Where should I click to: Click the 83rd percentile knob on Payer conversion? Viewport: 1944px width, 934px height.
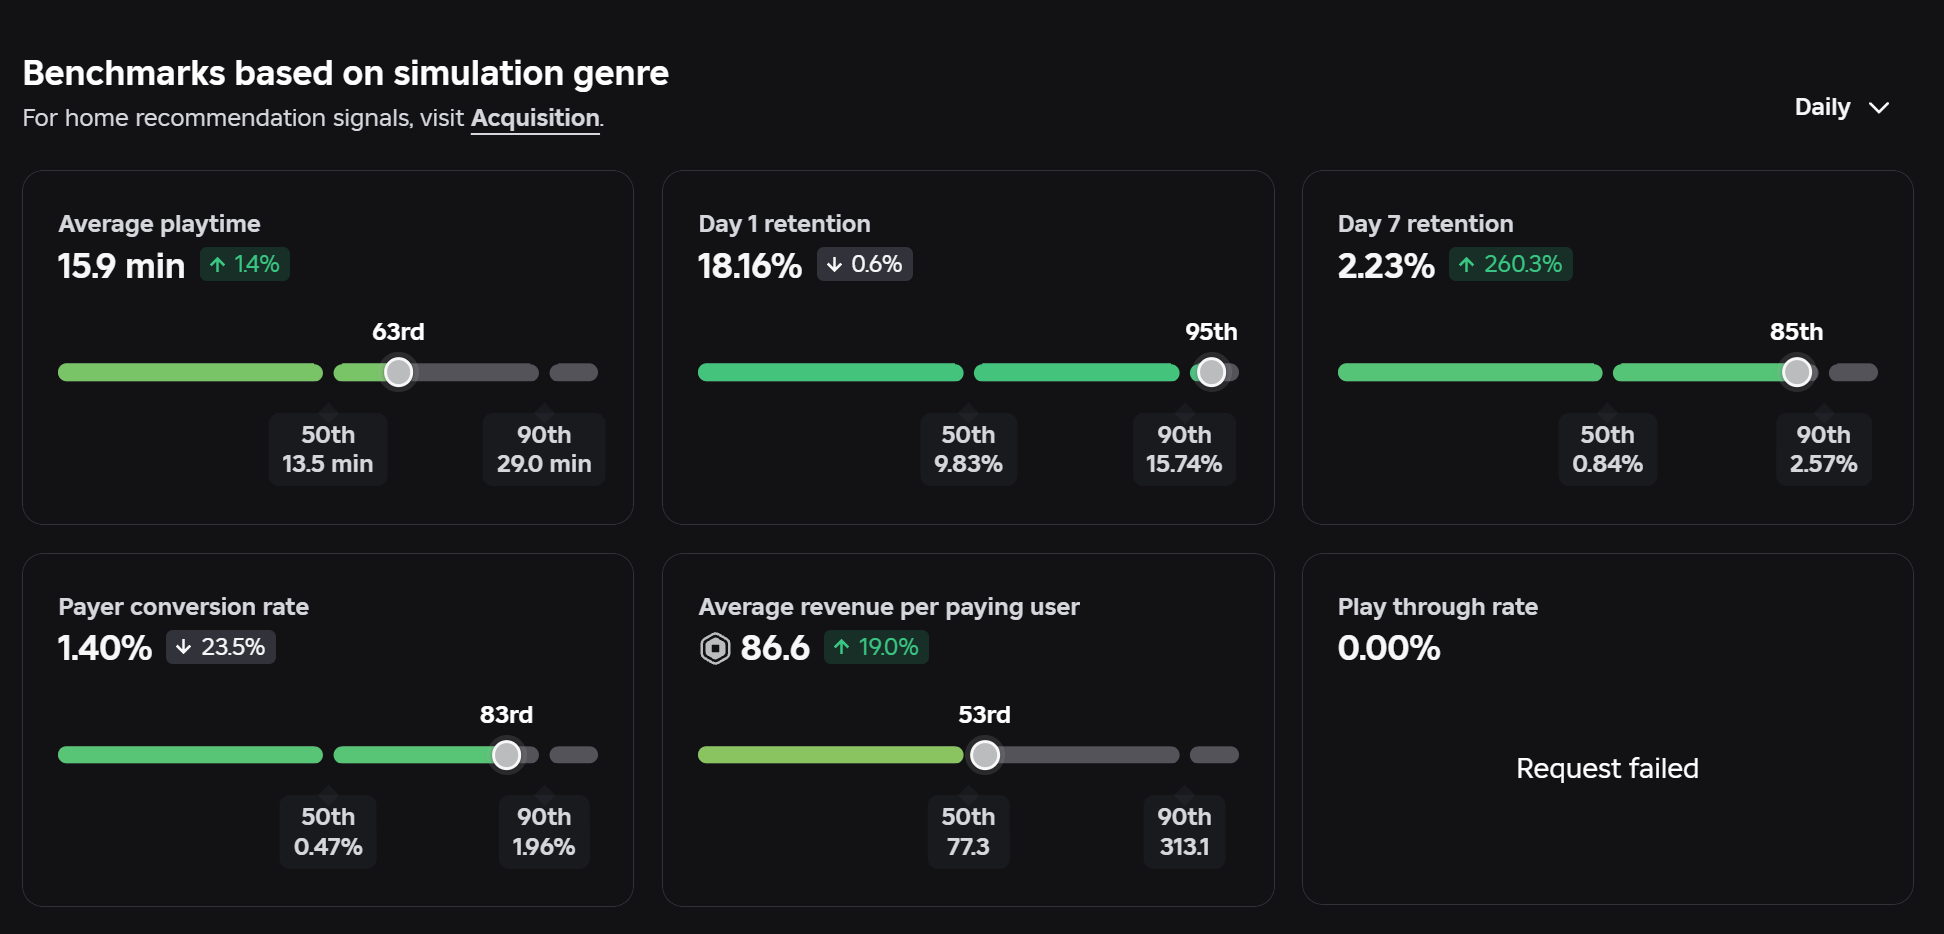pyautogui.click(x=506, y=754)
